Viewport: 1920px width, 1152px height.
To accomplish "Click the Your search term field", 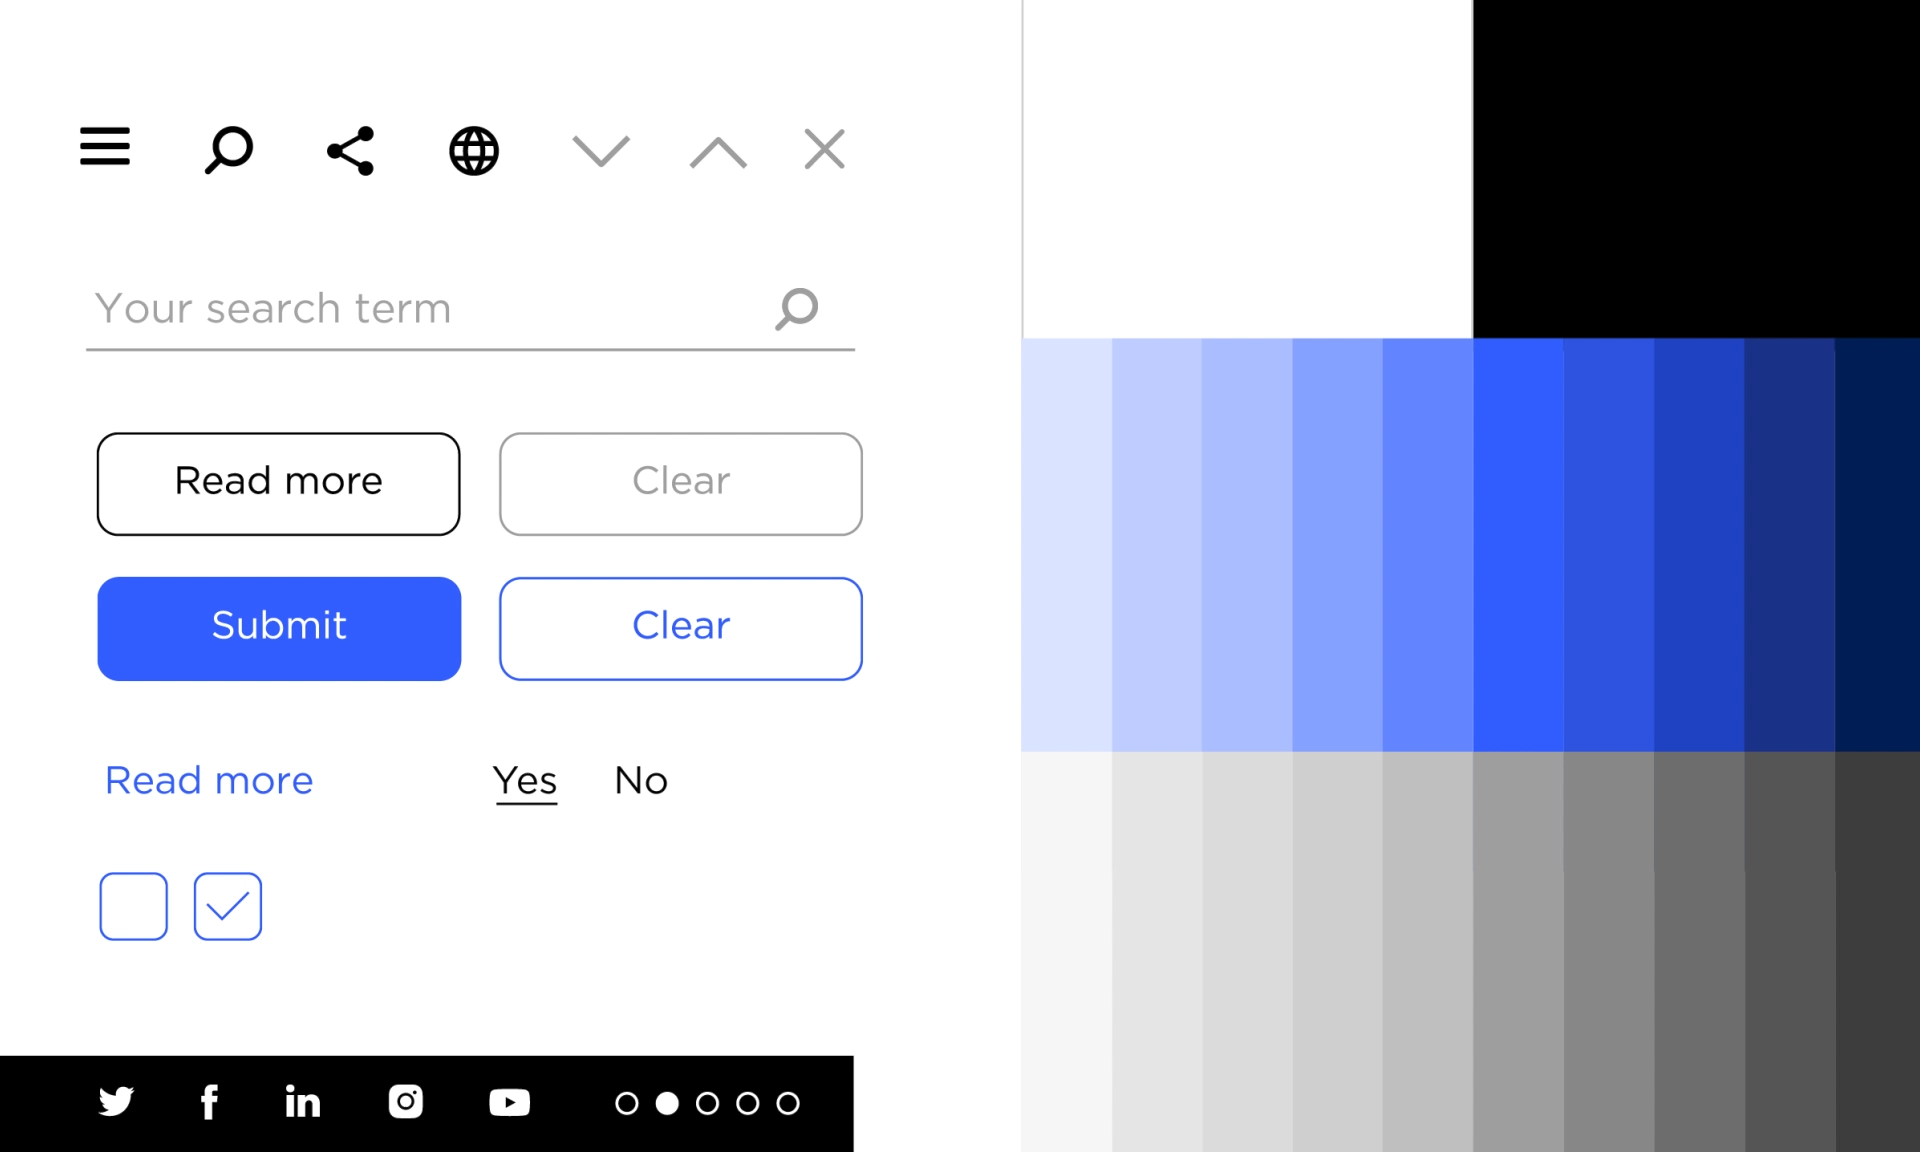I will click(420, 308).
